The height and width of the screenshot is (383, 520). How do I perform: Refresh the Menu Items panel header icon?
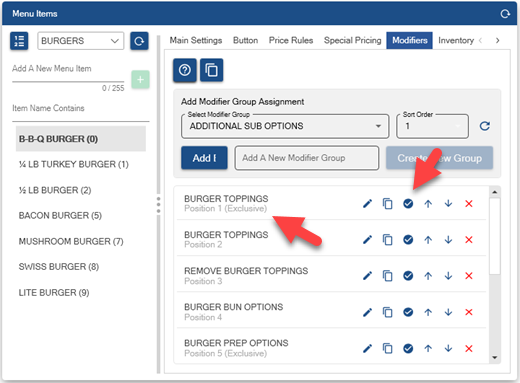[505, 14]
